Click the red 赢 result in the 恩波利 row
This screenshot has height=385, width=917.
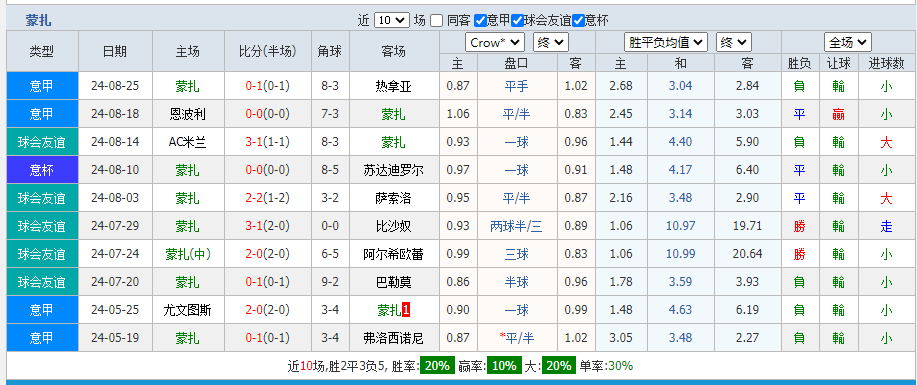tap(838, 114)
